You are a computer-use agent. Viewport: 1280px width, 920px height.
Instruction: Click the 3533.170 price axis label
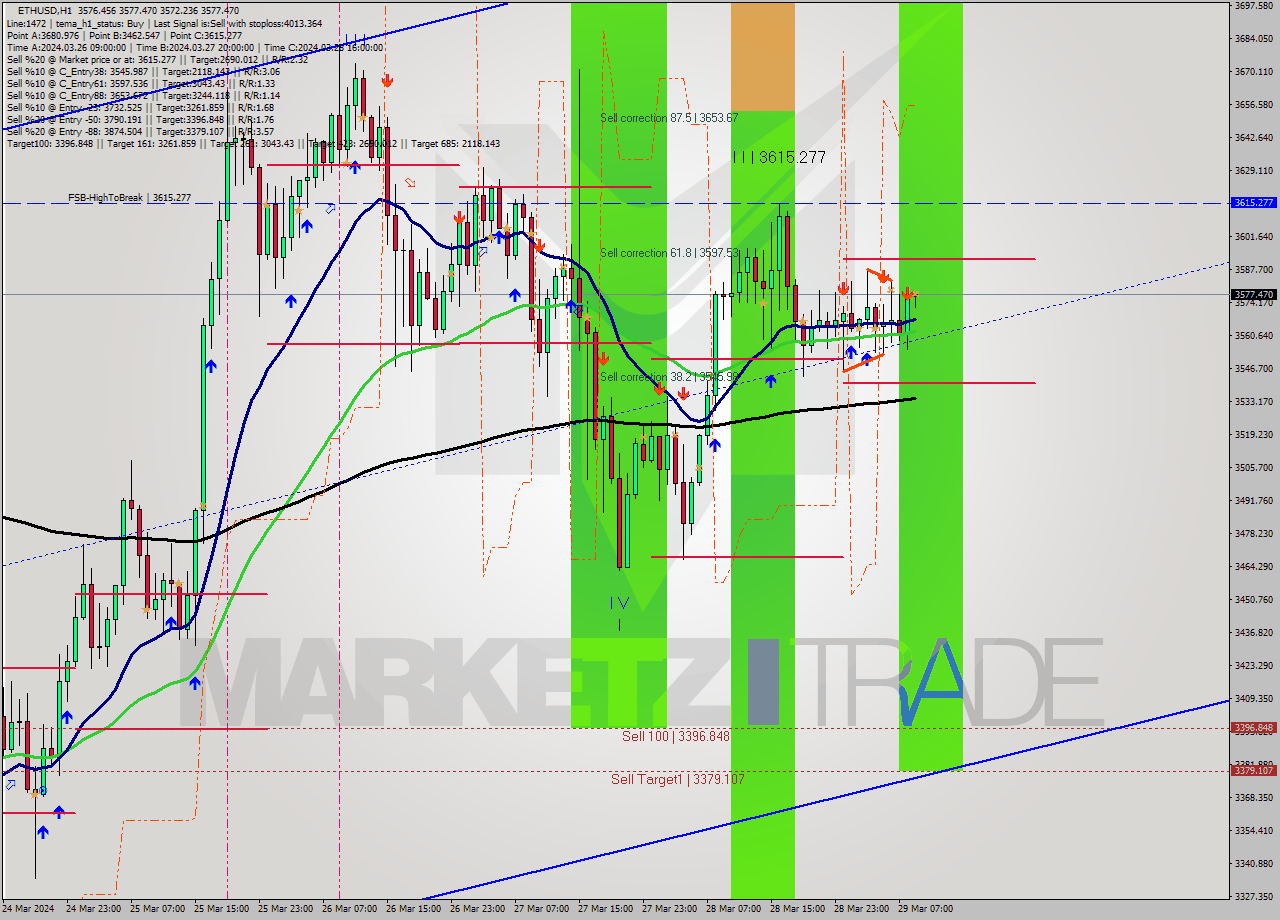(1253, 402)
